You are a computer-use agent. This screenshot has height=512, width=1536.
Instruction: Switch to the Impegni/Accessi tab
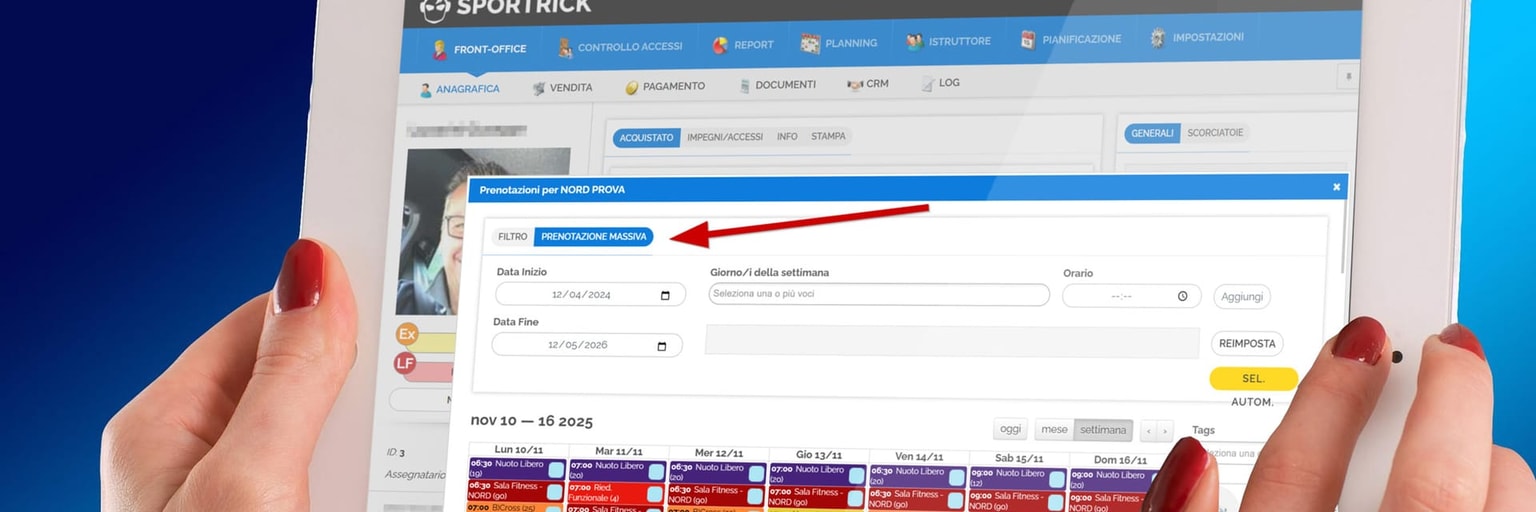[724, 137]
